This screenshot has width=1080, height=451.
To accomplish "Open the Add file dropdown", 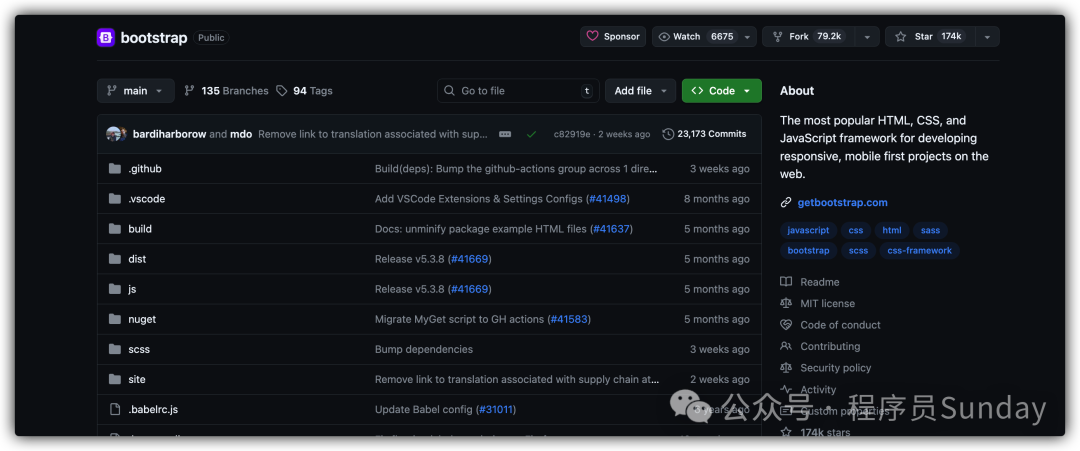I will point(640,91).
